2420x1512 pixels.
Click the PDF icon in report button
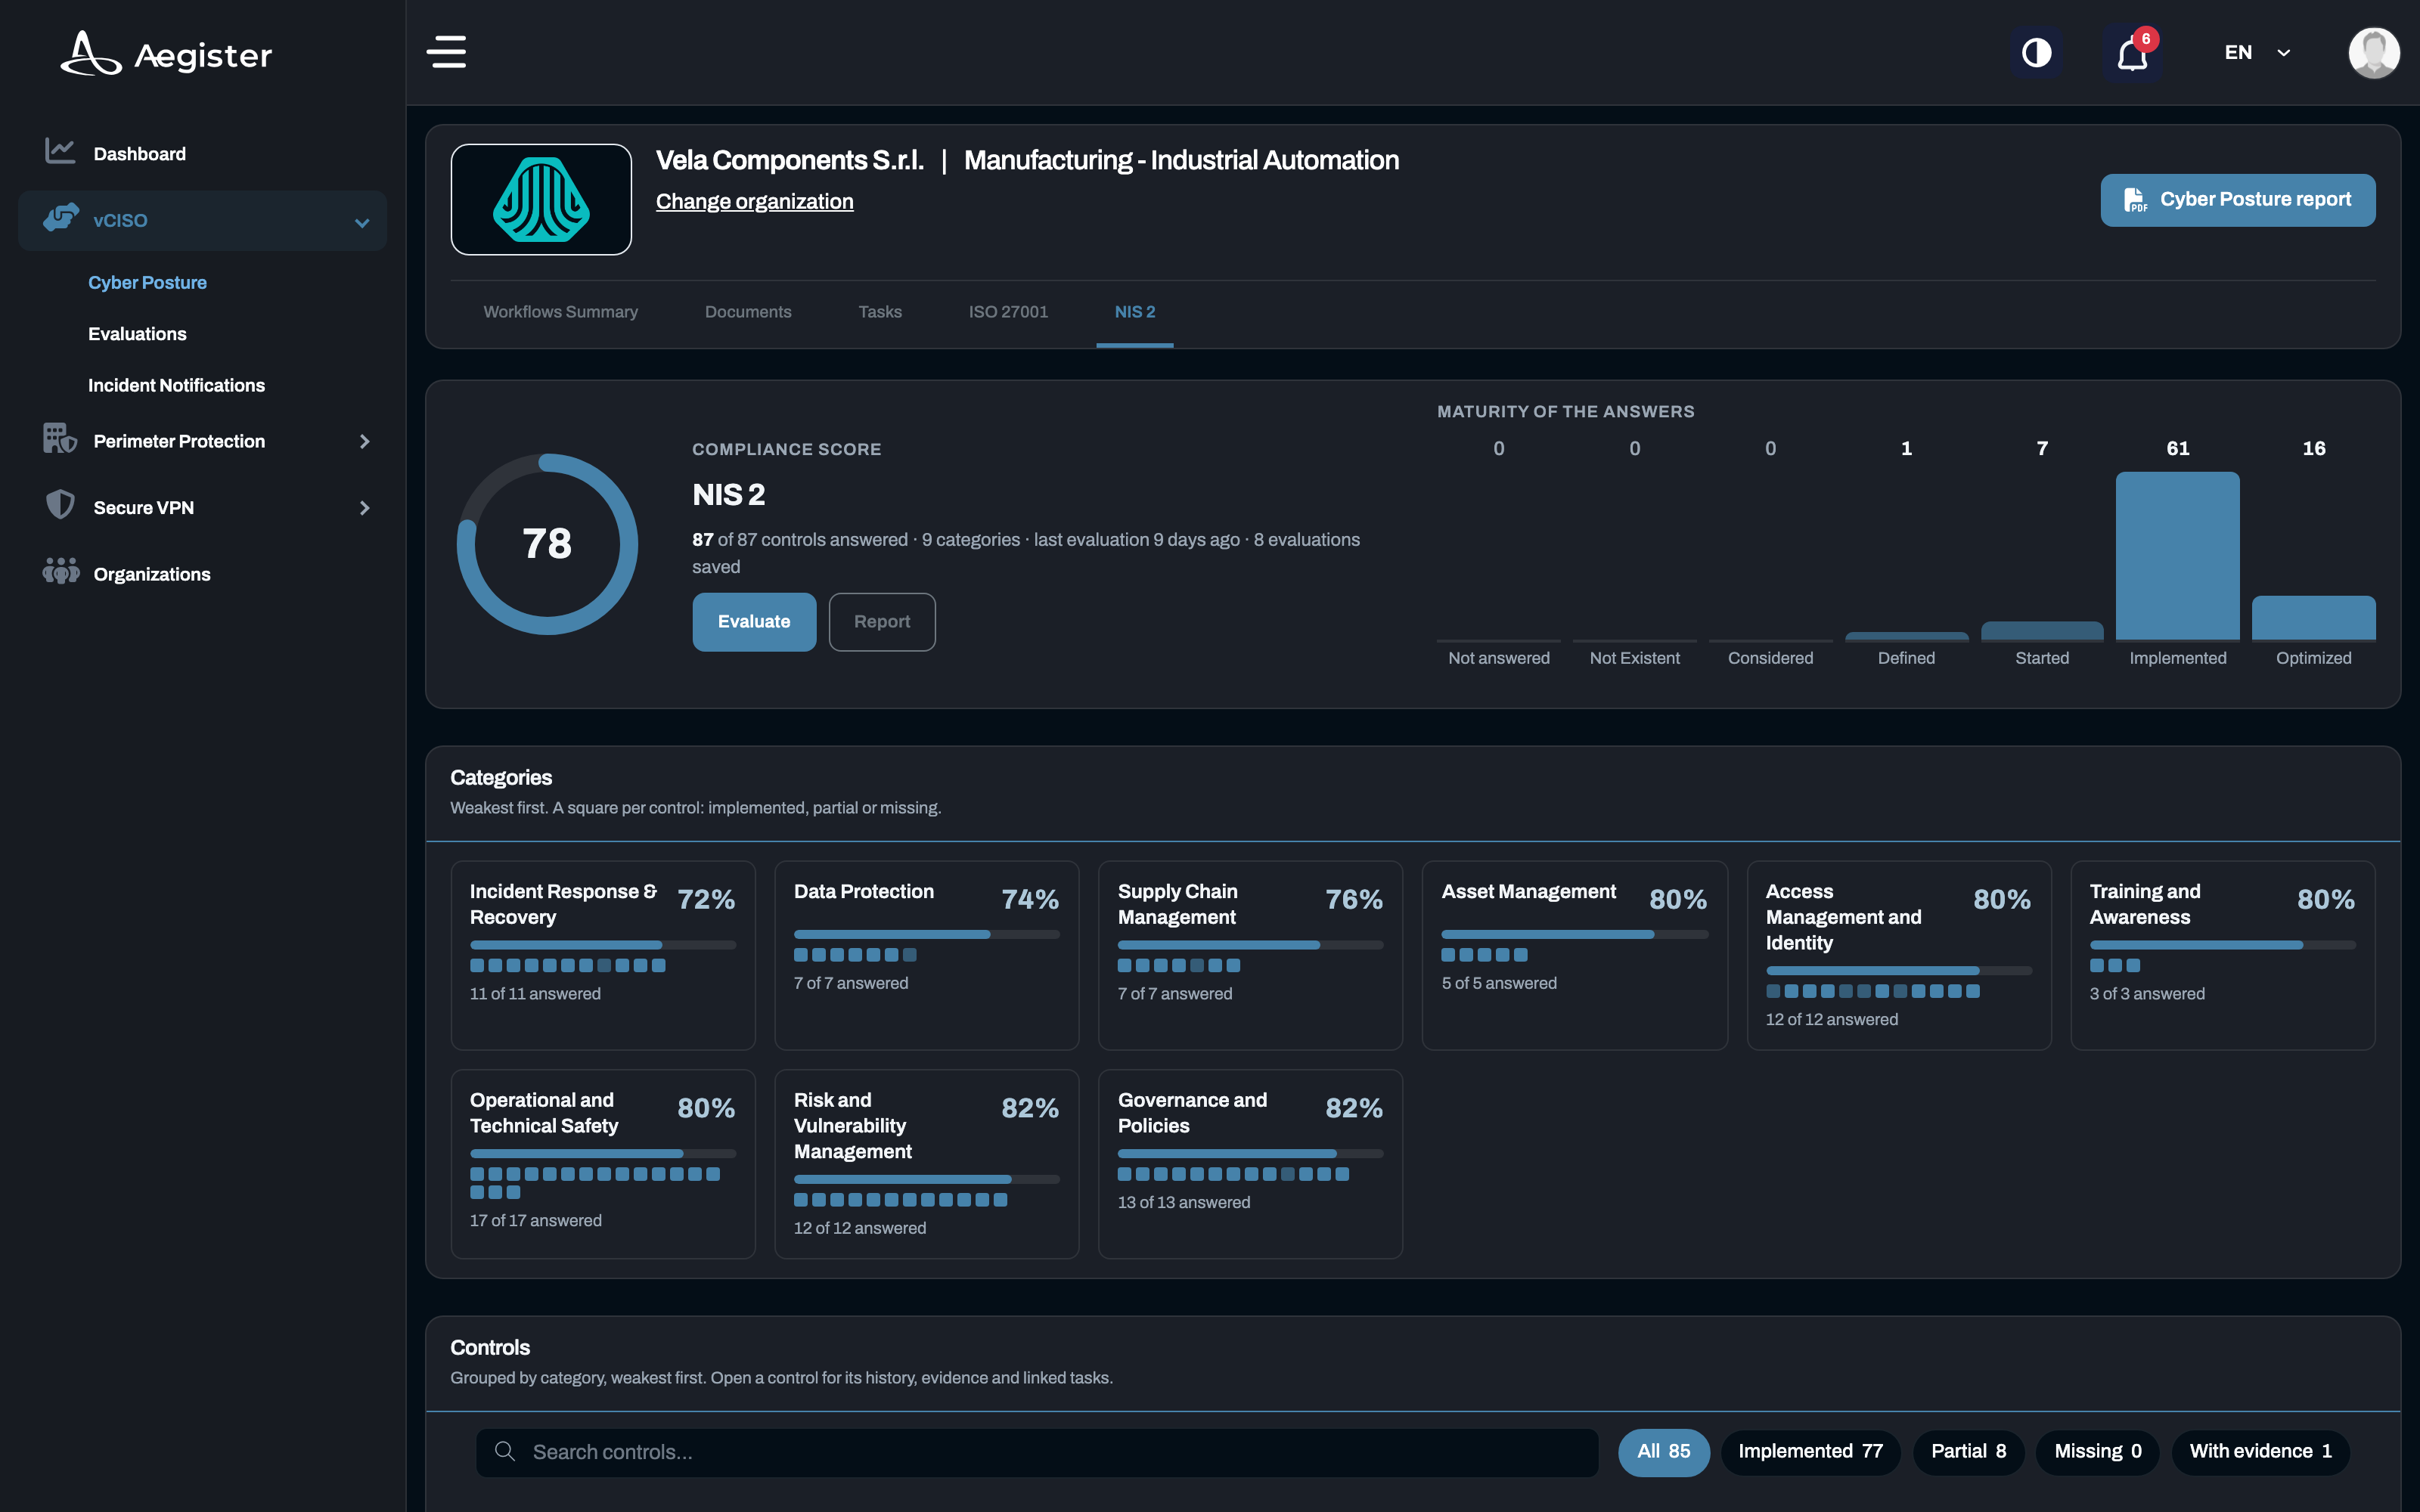tap(2134, 200)
